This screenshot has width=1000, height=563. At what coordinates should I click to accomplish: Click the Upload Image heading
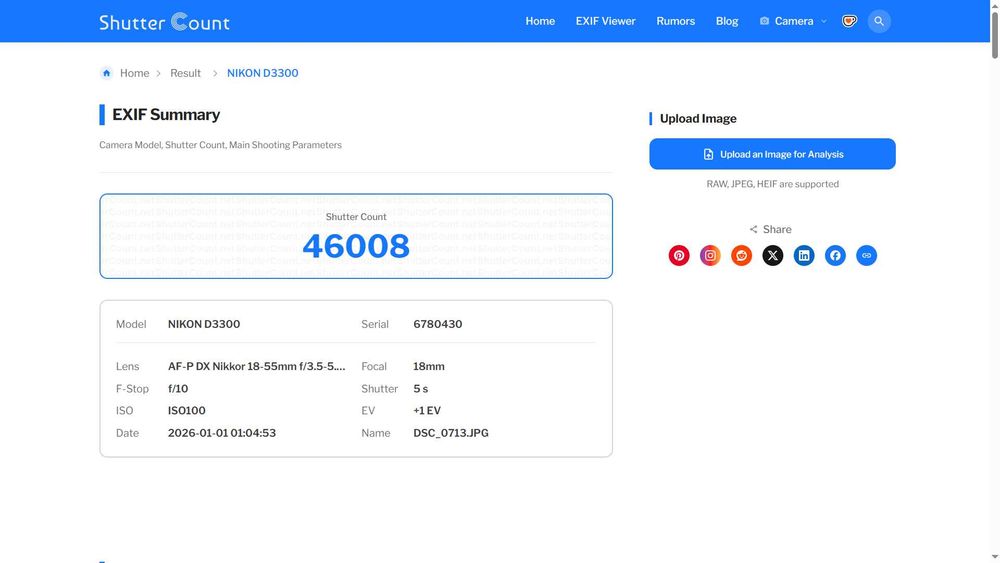tap(698, 119)
